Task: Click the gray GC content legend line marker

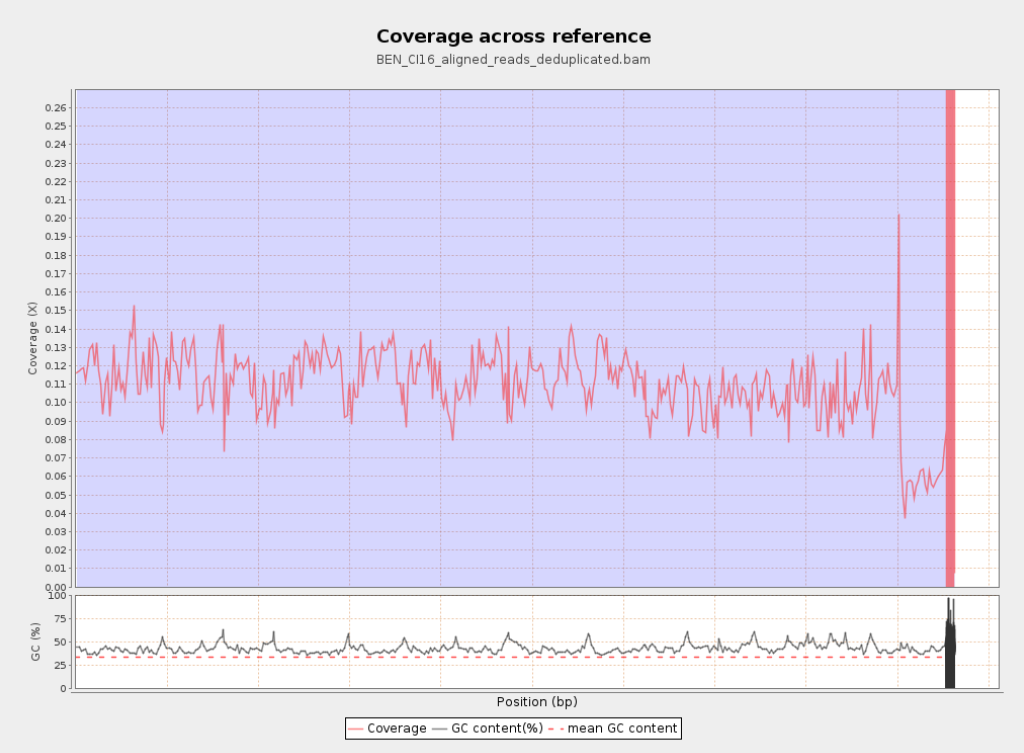Action: pyautogui.click(x=441, y=728)
